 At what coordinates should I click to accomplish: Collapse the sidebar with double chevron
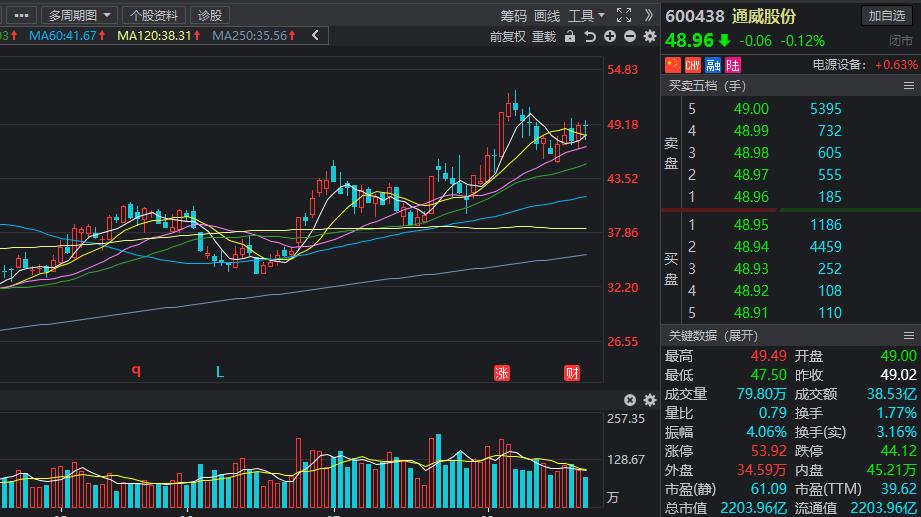(649, 15)
